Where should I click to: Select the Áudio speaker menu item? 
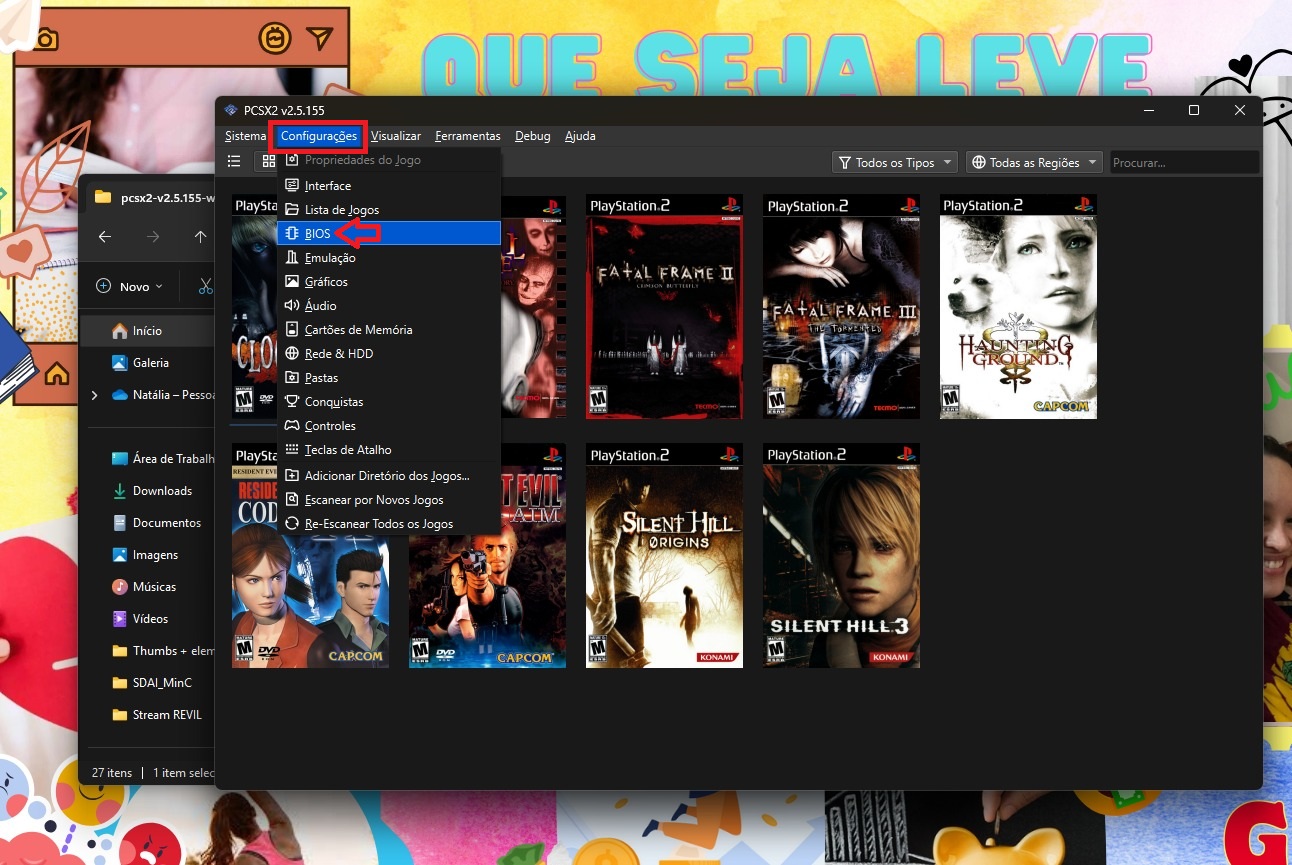coord(320,306)
